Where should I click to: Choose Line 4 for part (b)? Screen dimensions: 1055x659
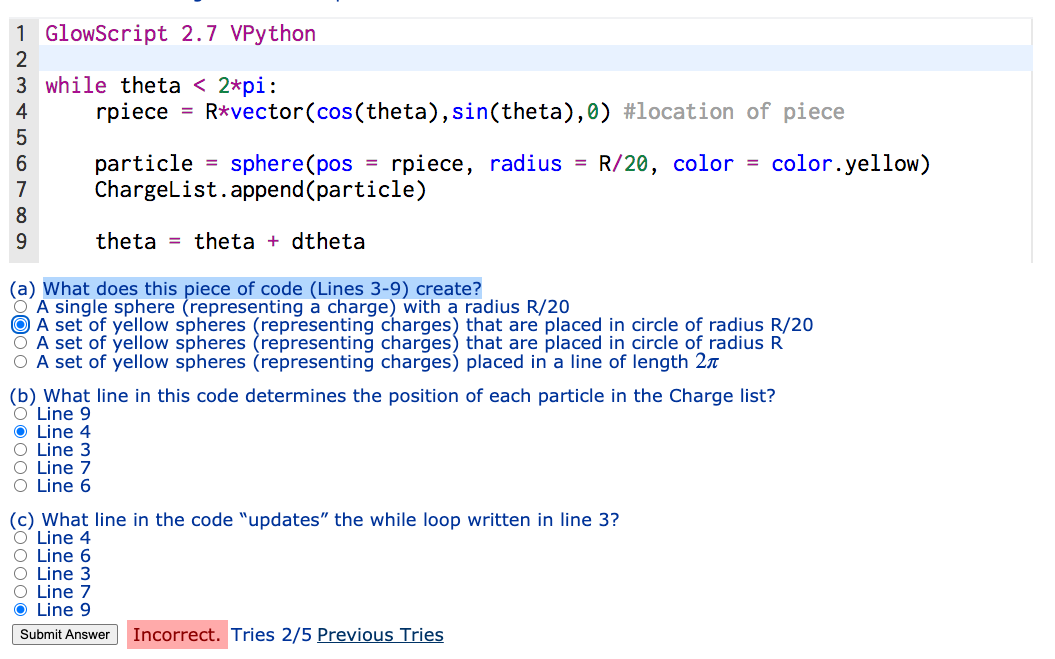[21, 432]
